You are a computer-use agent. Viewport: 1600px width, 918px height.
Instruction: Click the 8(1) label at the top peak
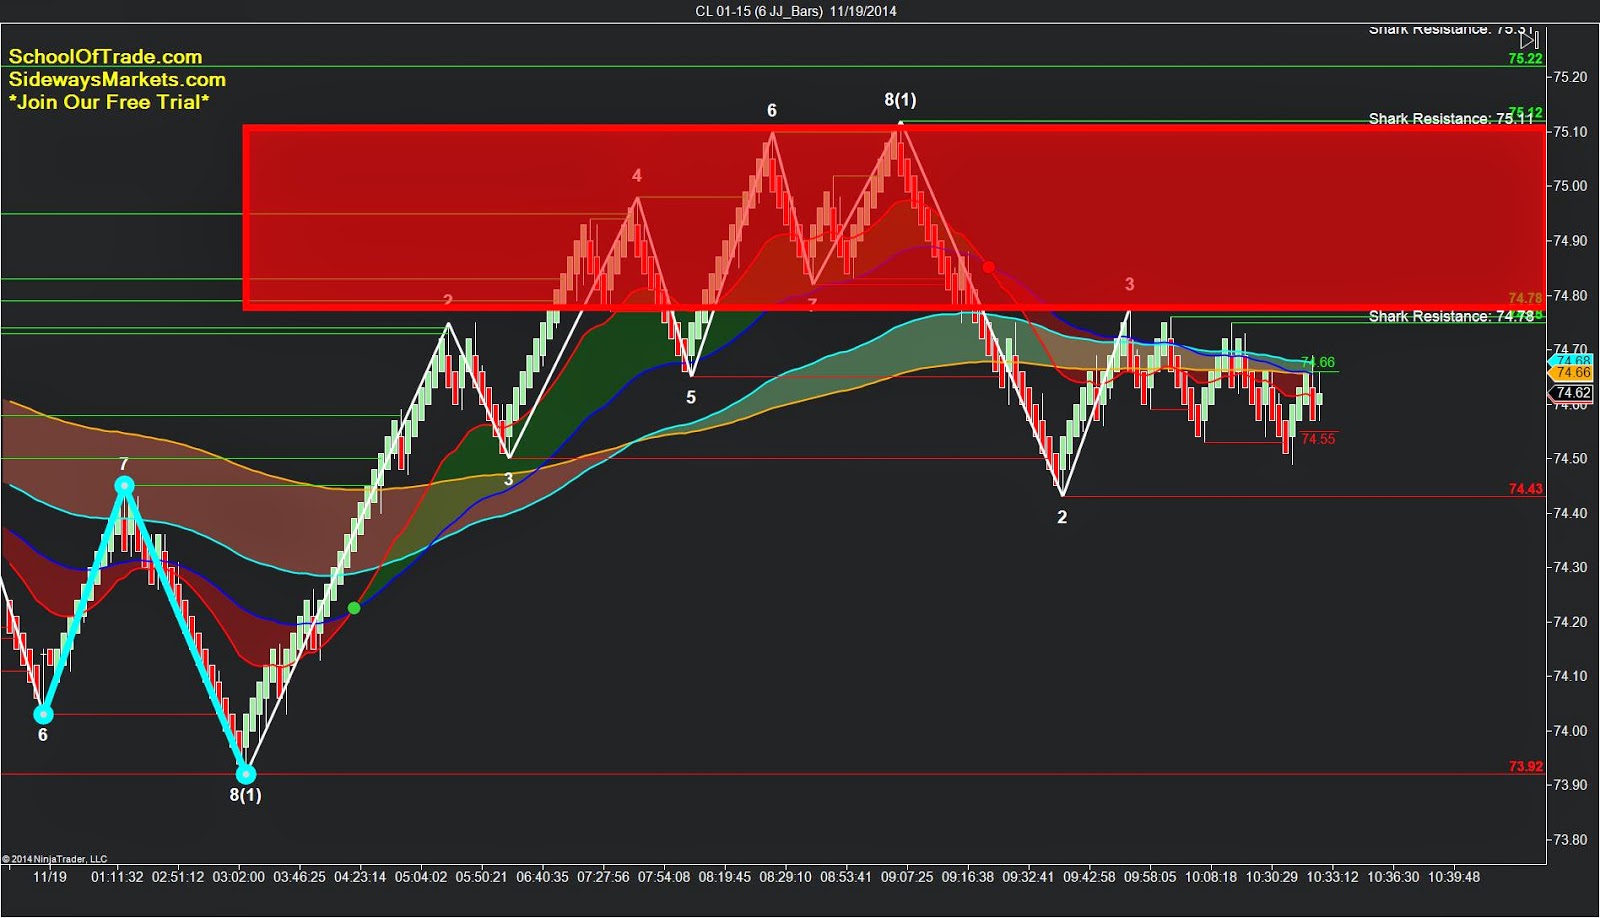pos(900,100)
